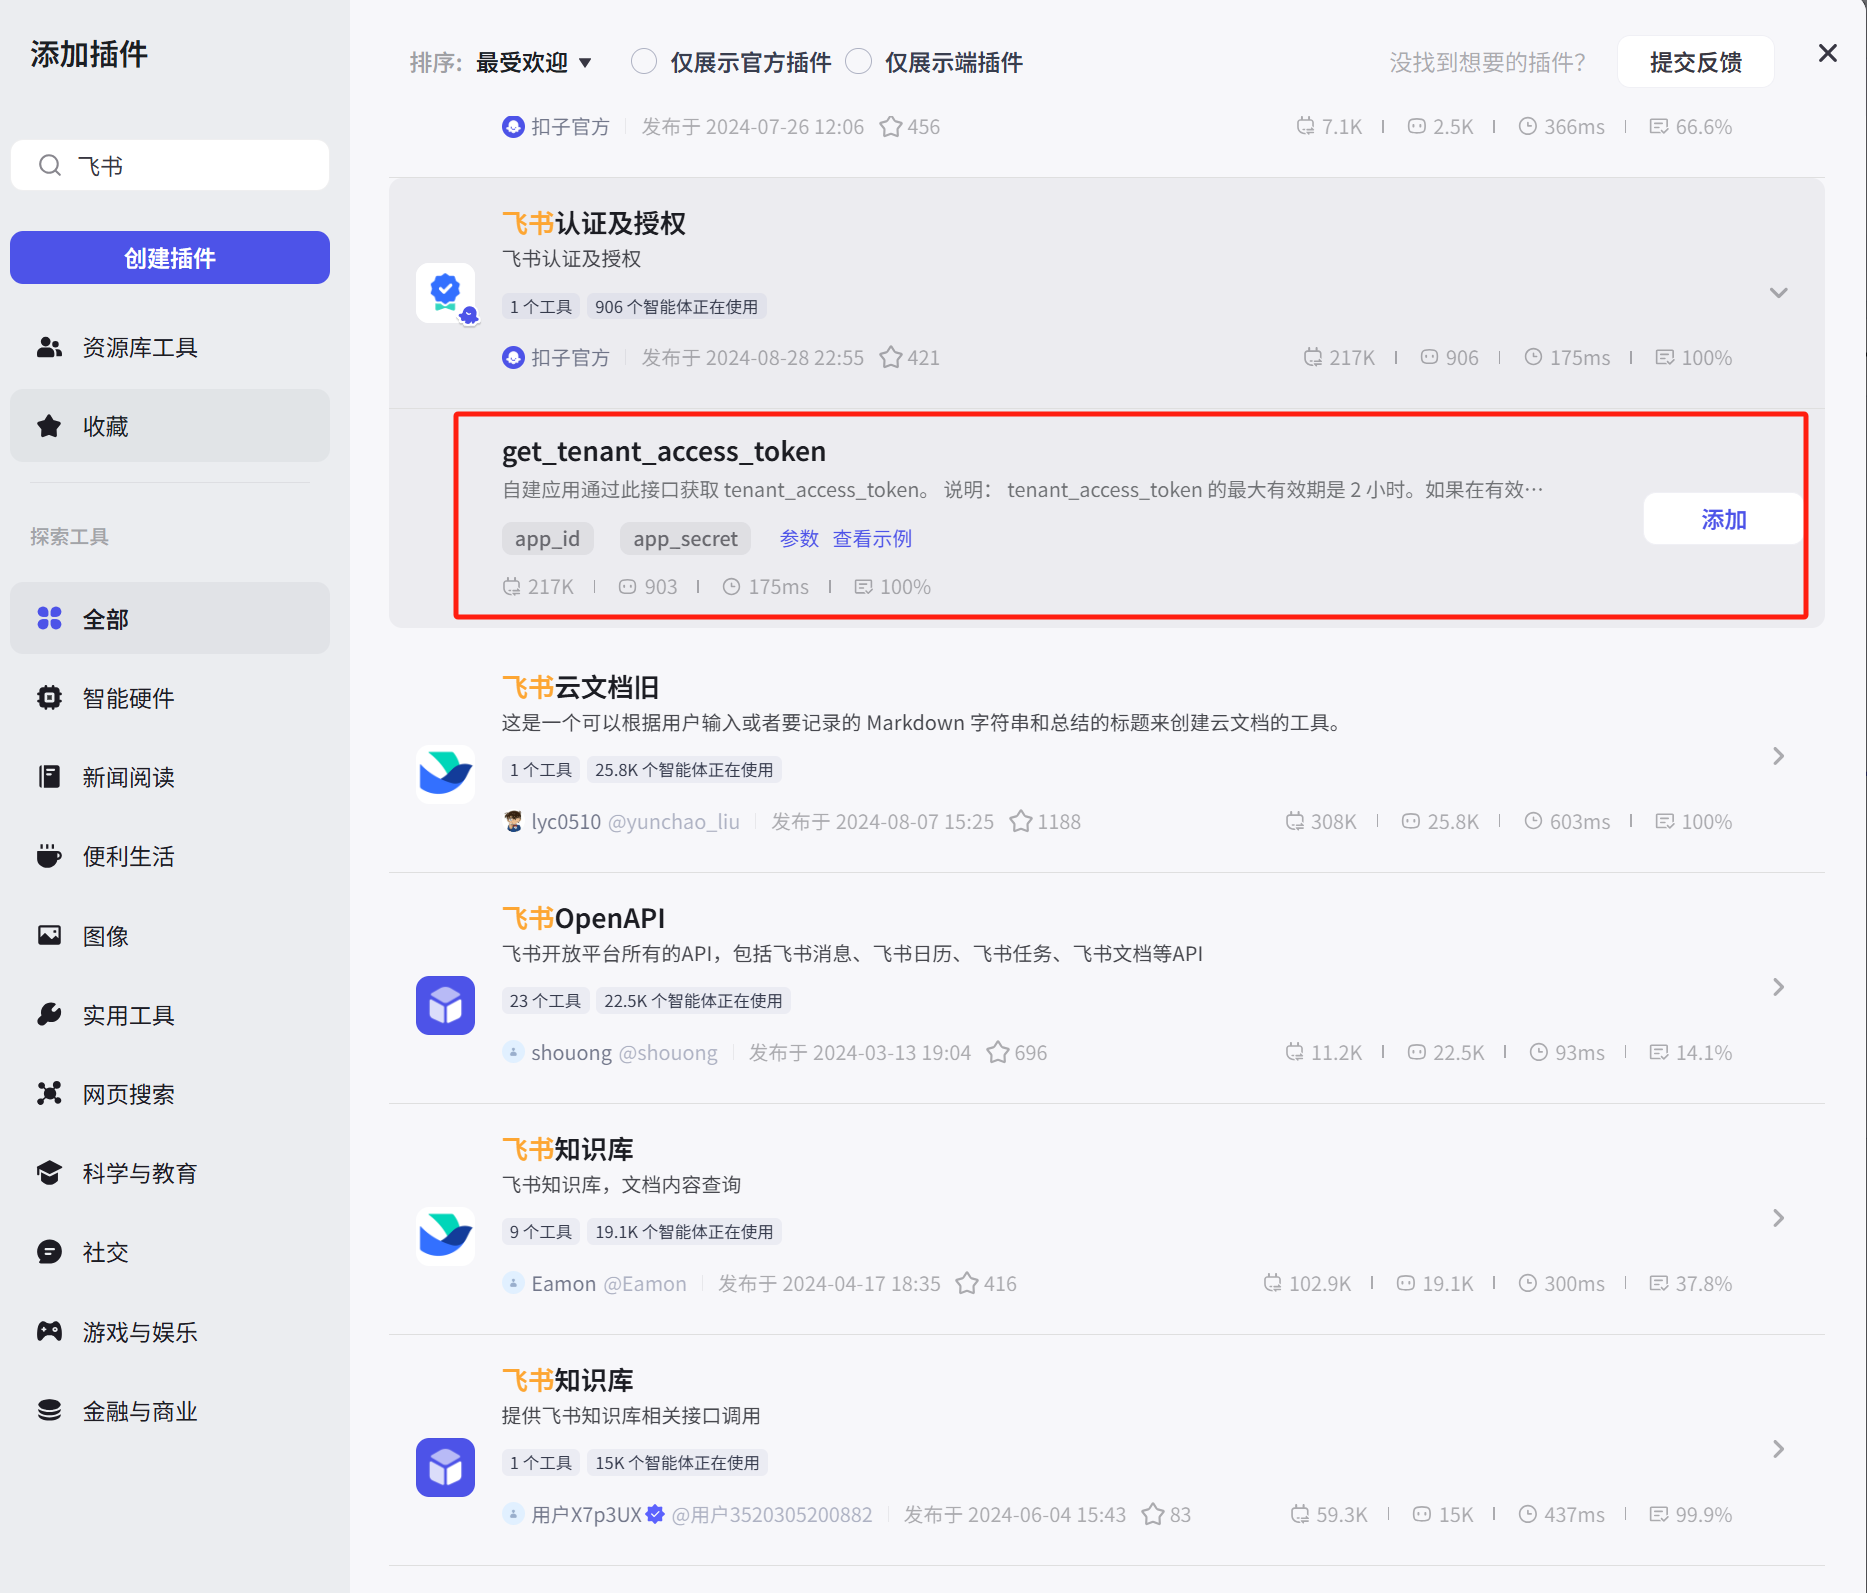Image resolution: width=1867 pixels, height=1593 pixels.
Task: Click the 603ms response time stat
Action: pyautogui.click(x=1567, y=821)
